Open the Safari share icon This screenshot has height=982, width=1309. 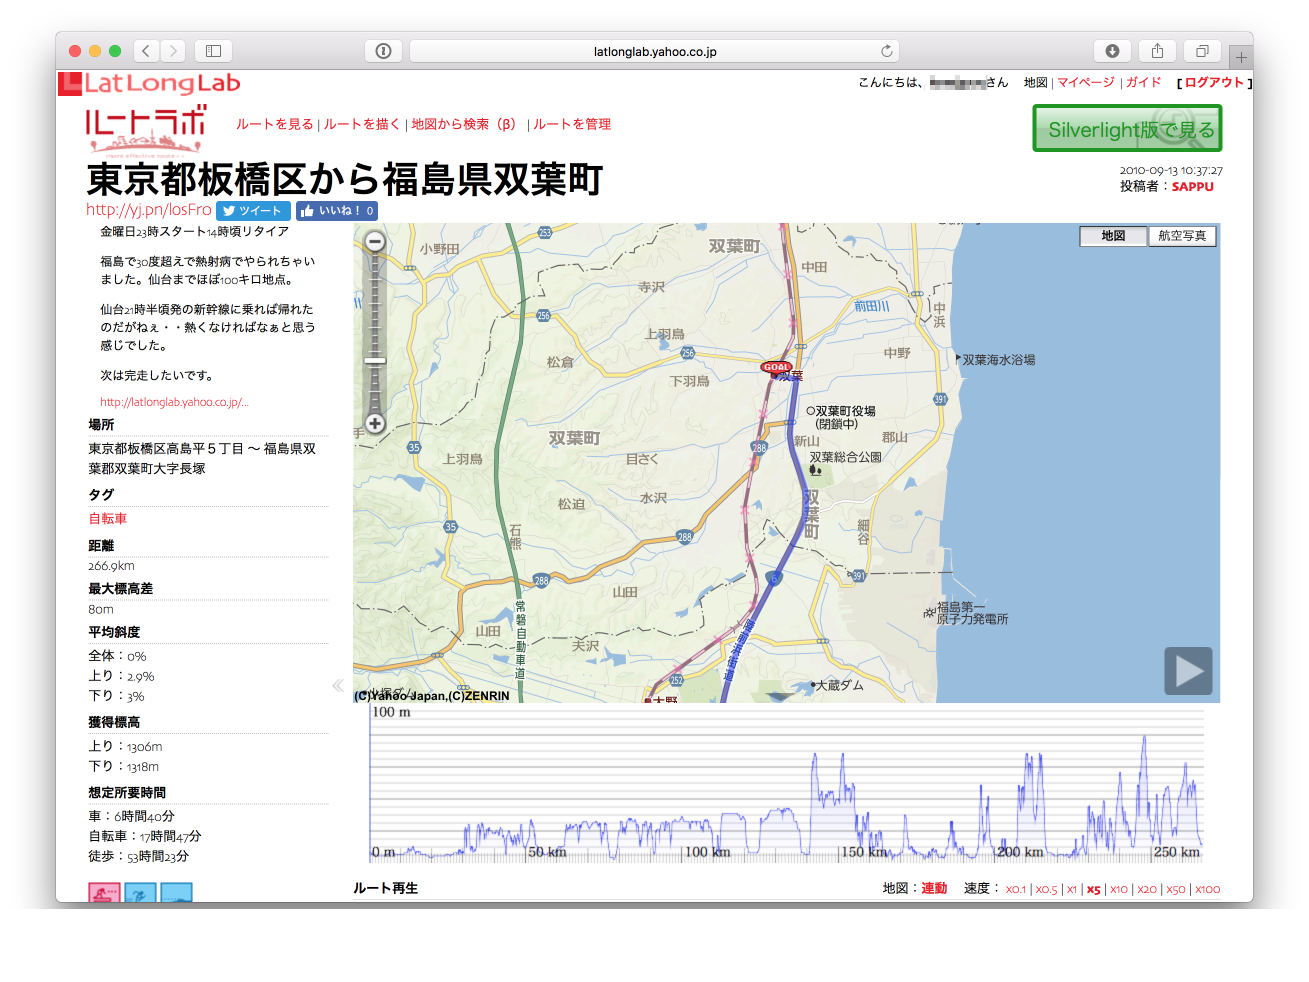click(x=1157, y=51)
